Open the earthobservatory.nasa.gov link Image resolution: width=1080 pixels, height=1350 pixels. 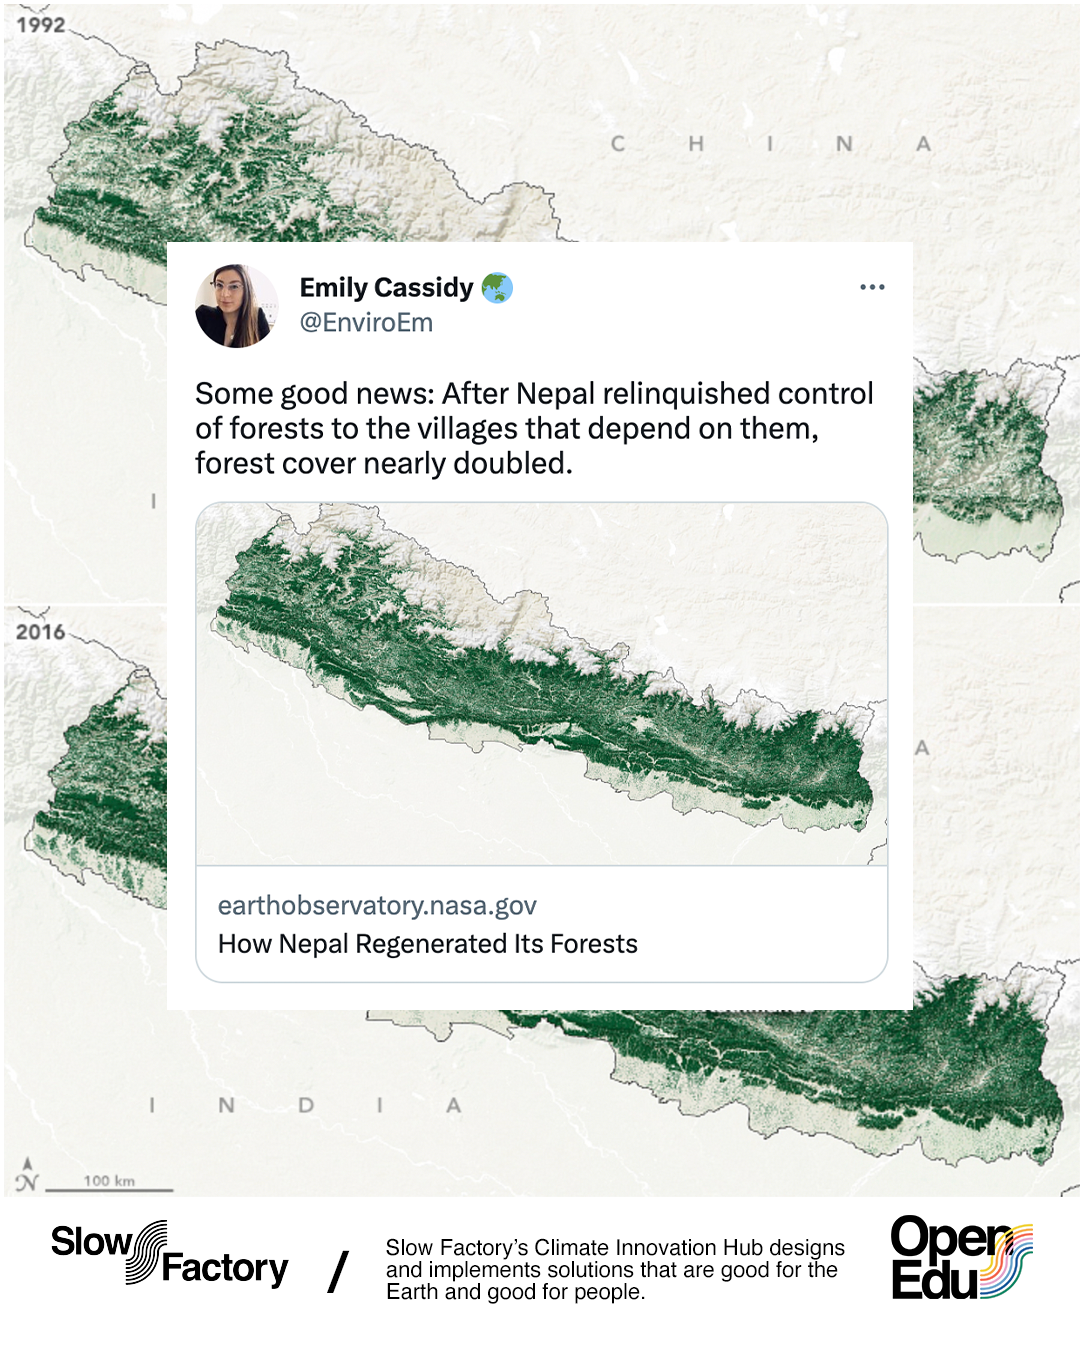[x=377, y=906]
